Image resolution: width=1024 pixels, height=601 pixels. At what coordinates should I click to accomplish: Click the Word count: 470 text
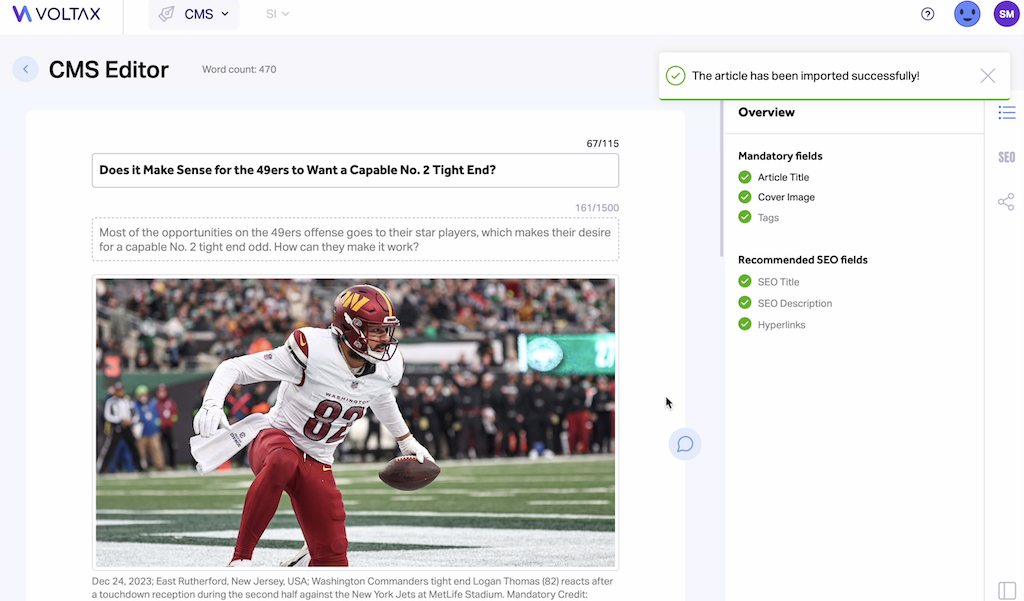[x=239, y=69]
